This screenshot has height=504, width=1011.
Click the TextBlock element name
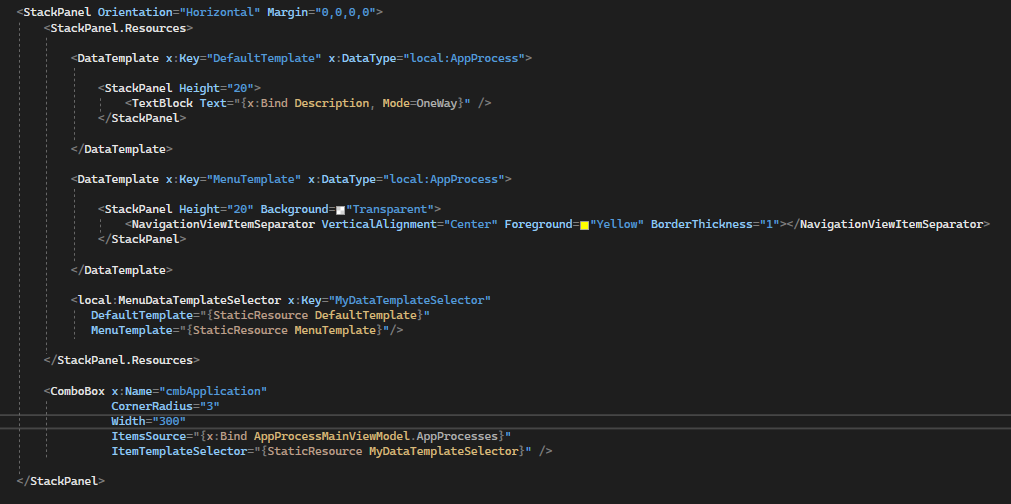[x=162, y=103]
